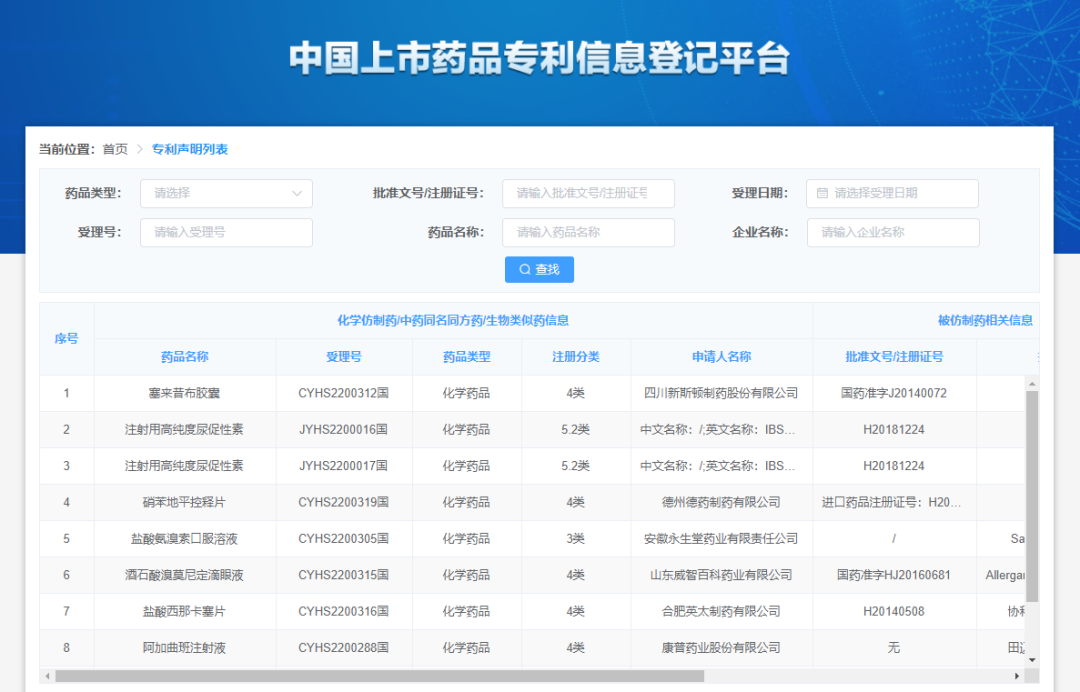Click the CYHS2200319国 cell
Image resolution: width=1080 pixels, height=692 pixels.
point(344,502)
